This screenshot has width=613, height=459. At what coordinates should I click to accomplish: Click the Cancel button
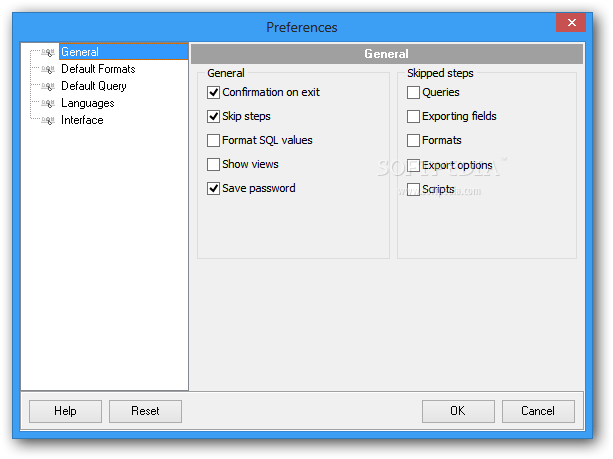pos(538,411)
